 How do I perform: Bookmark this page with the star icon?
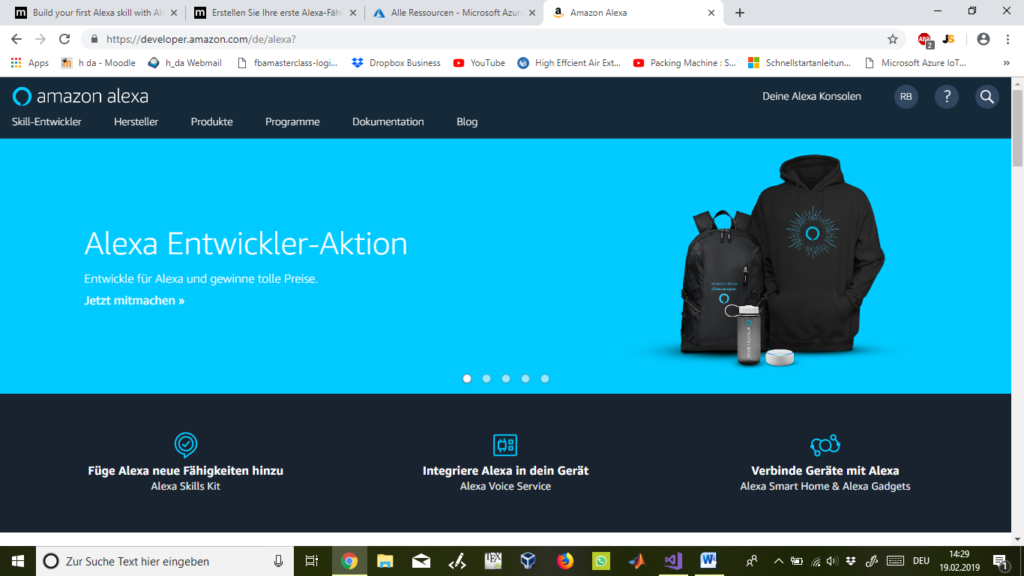pos(893,39)
